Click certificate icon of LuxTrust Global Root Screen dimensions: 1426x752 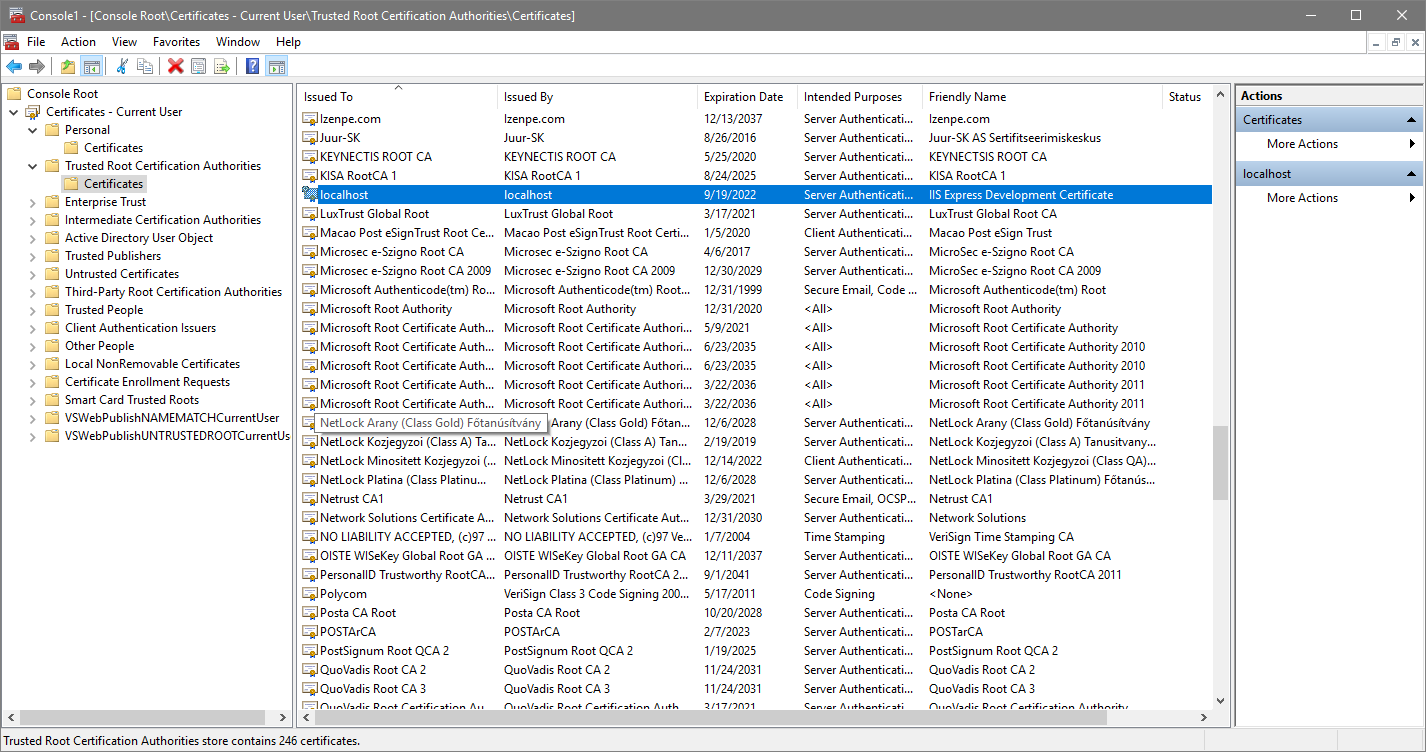coord(310,214)
